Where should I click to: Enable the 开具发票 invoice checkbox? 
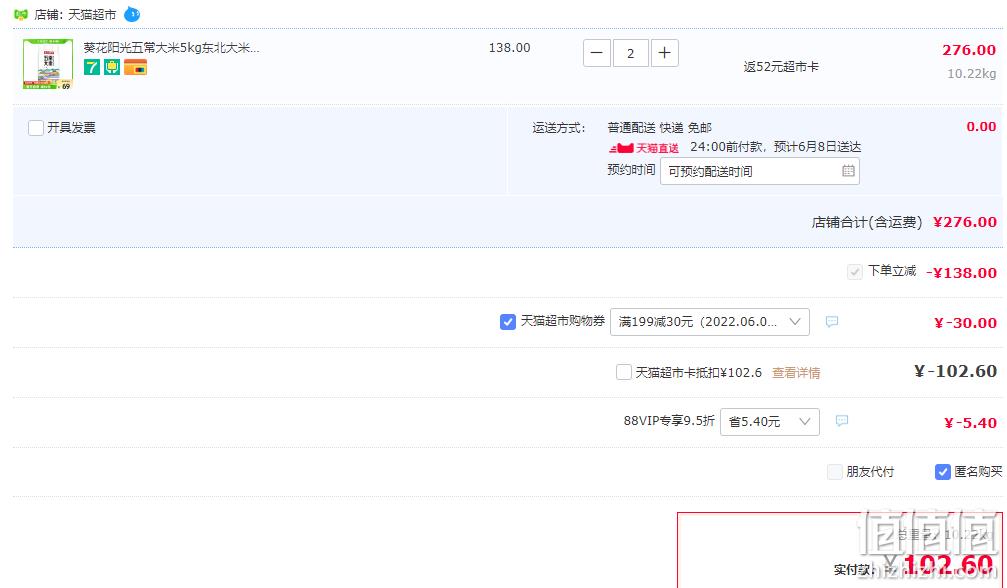click(36, 128)
